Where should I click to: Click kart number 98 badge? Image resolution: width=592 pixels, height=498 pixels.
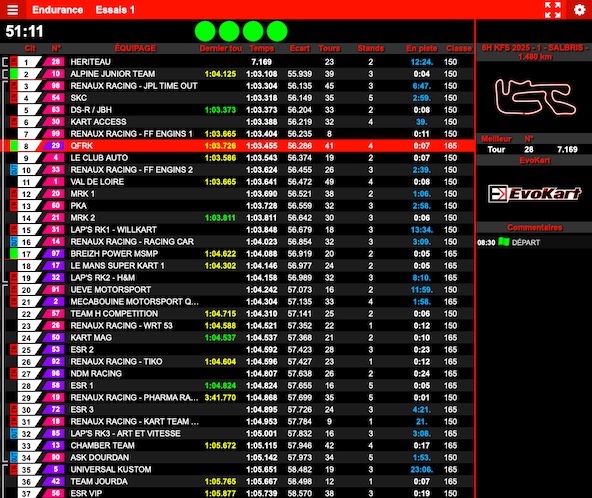(x=55, y=86)
